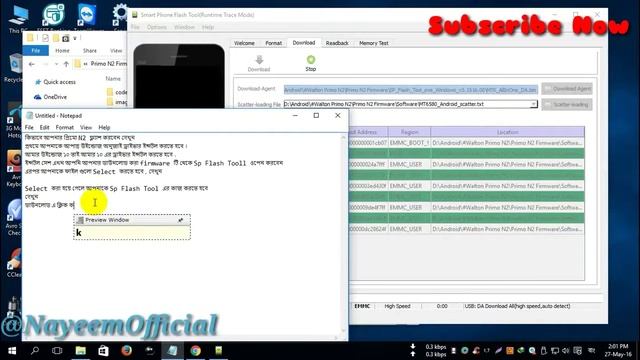Switch to Notepad via its taskbar icon
This screenshot has width=640, height=360.
tap(173, 351)
